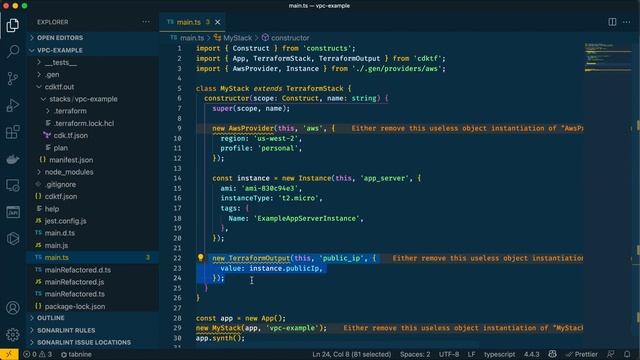This screenshot has height=360, width=640.
Task: Click the TypeScript version 4.4.3
Action: click(x=531, y=354)
